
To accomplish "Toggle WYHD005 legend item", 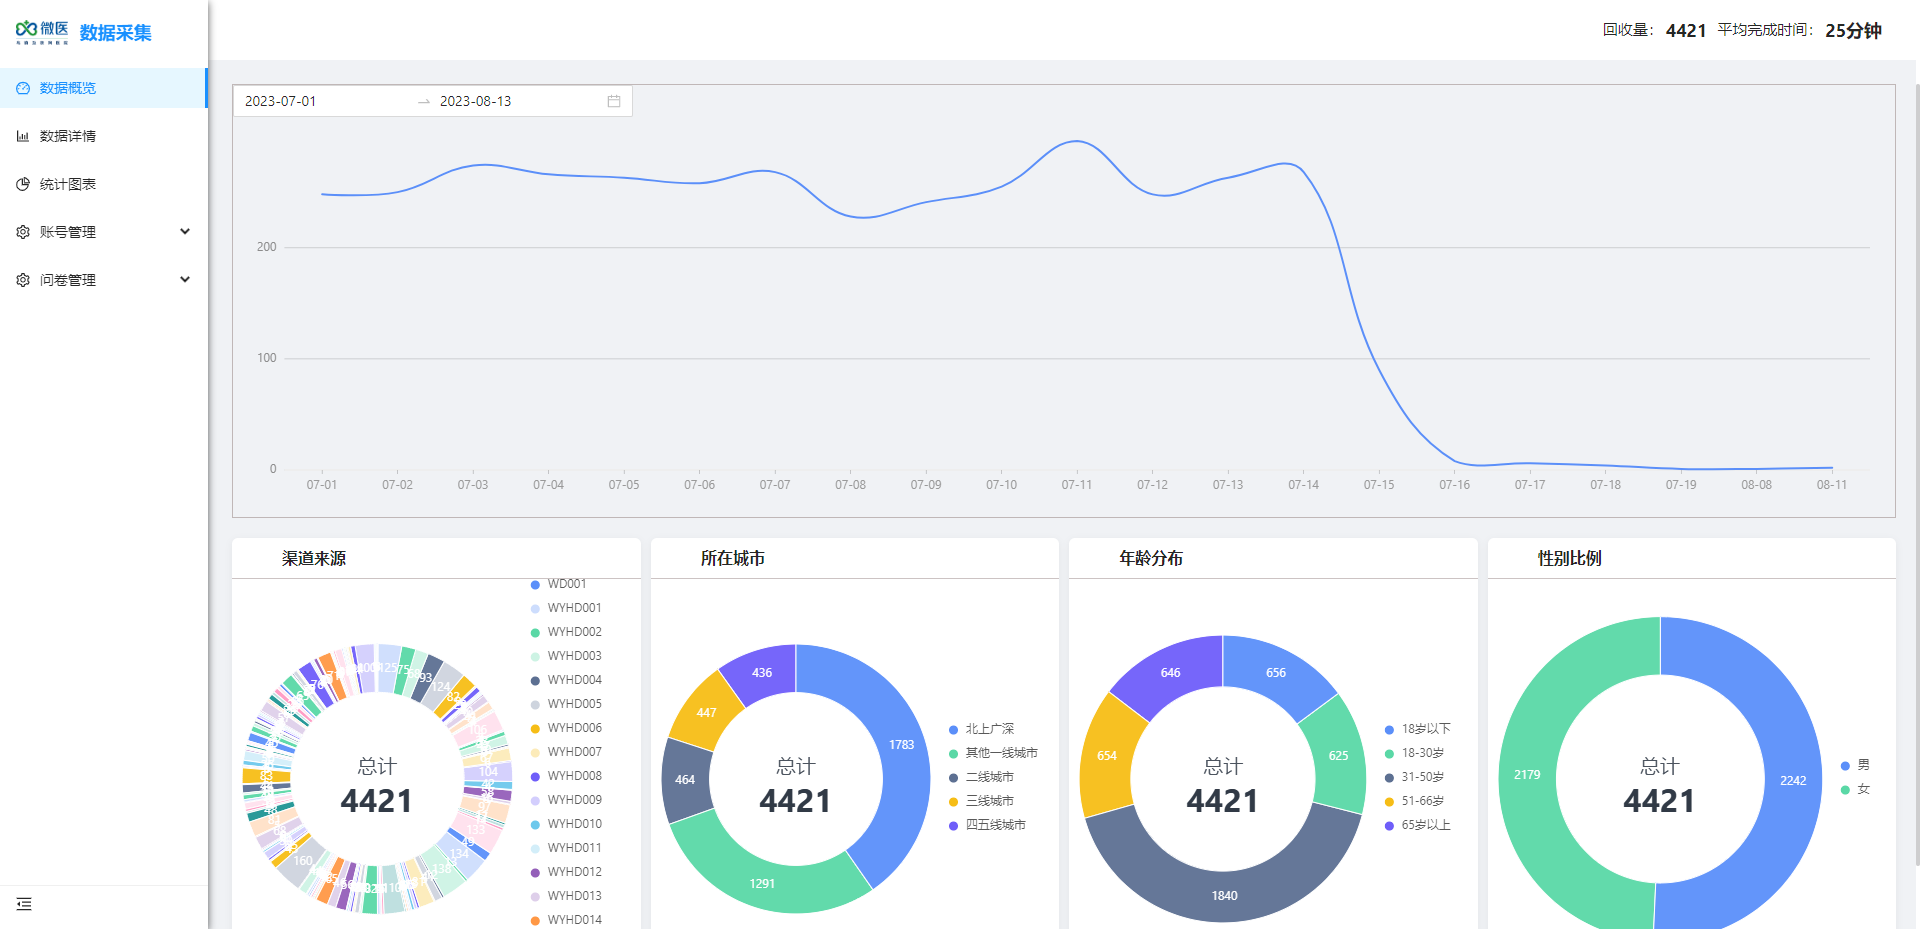I will point(566,704).
